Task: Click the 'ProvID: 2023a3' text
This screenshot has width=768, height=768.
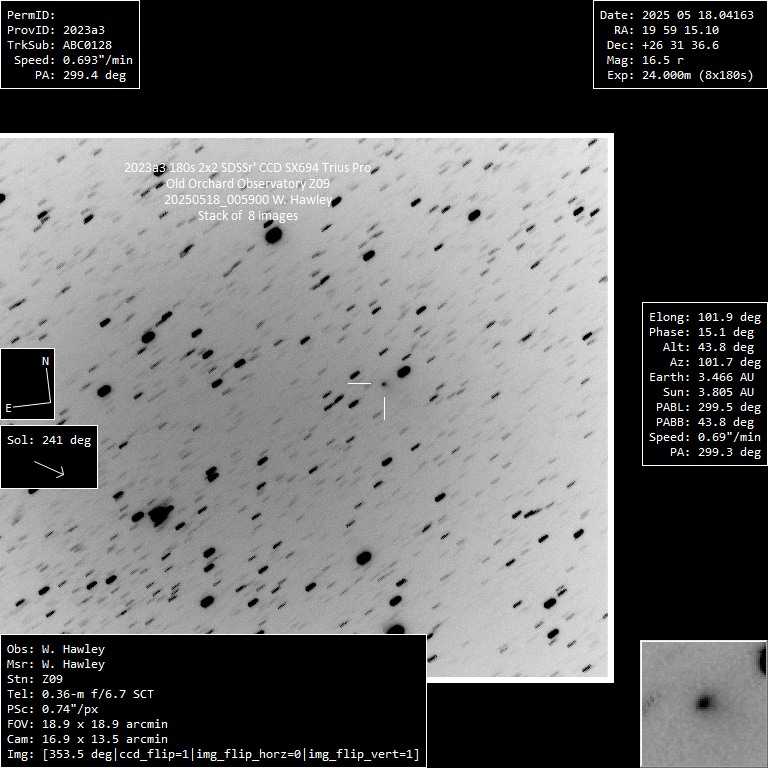Action: pos(56,30)
